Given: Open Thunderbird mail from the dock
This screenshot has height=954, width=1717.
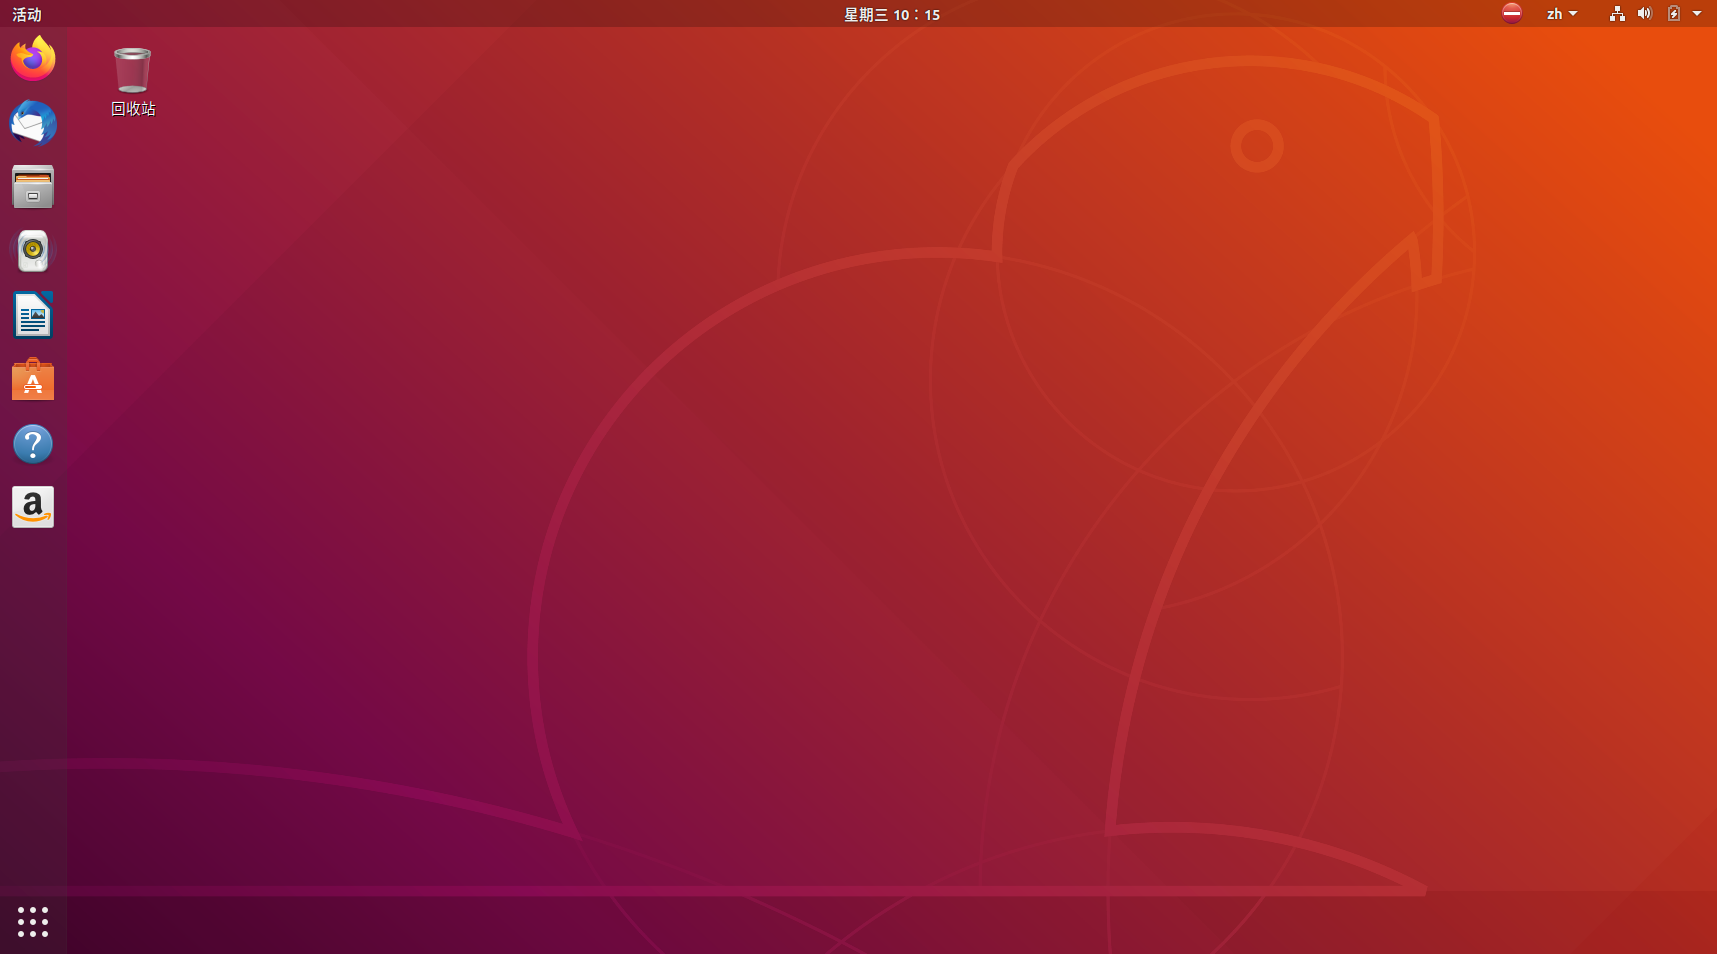Looking at the screenshot, I should click(33, 123).
